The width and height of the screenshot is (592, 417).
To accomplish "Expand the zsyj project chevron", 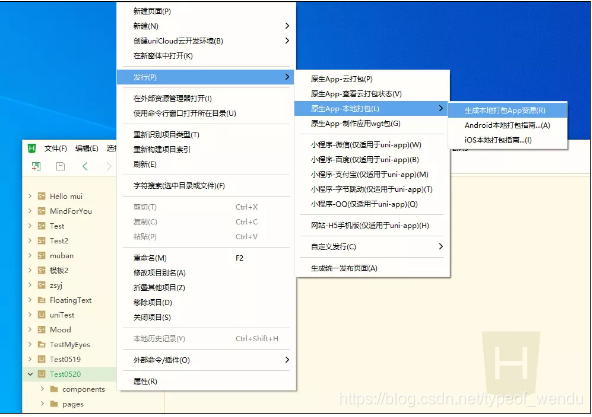I will click(x=30, y=285).
